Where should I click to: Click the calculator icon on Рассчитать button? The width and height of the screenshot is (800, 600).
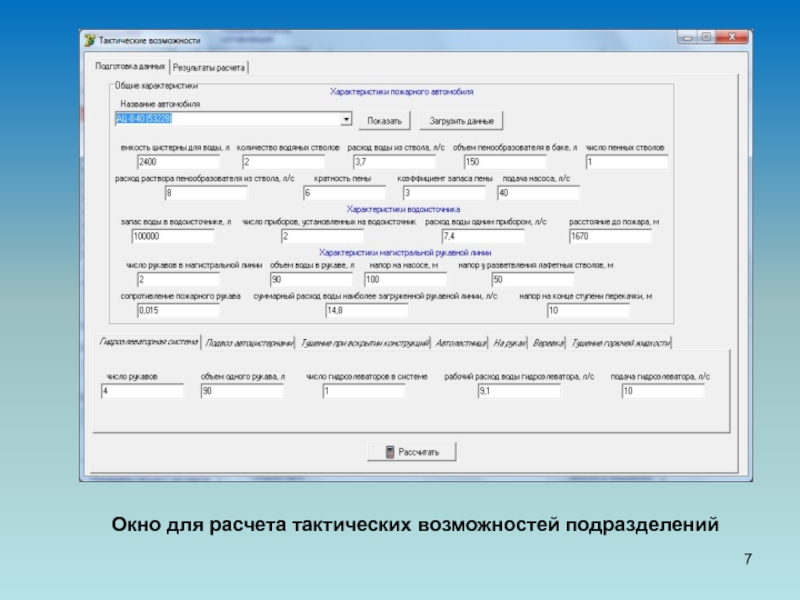click(390, 452)
